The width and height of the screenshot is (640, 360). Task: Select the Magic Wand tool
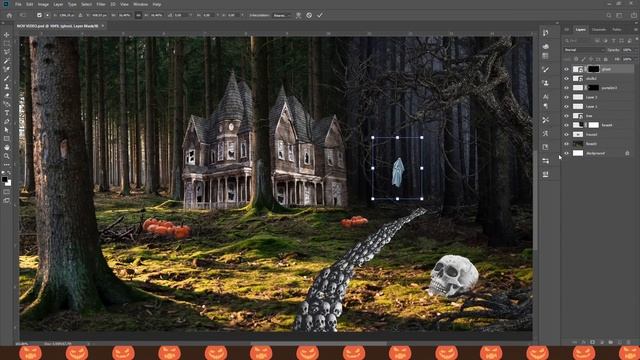coord(7,61)
